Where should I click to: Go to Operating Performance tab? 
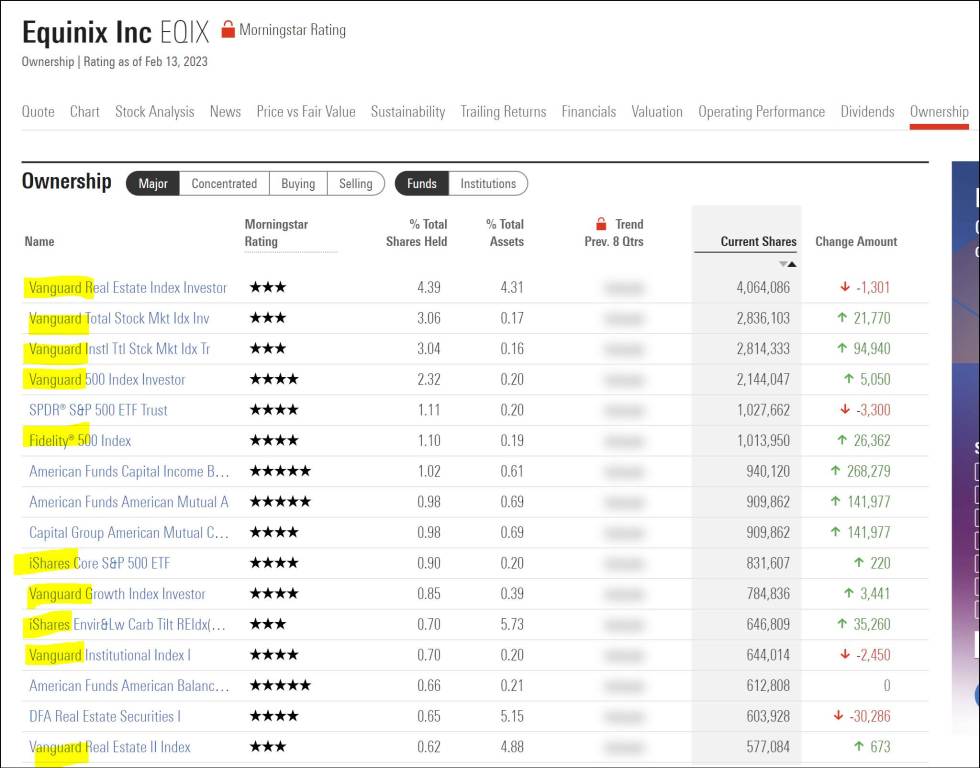coord(761,112)
